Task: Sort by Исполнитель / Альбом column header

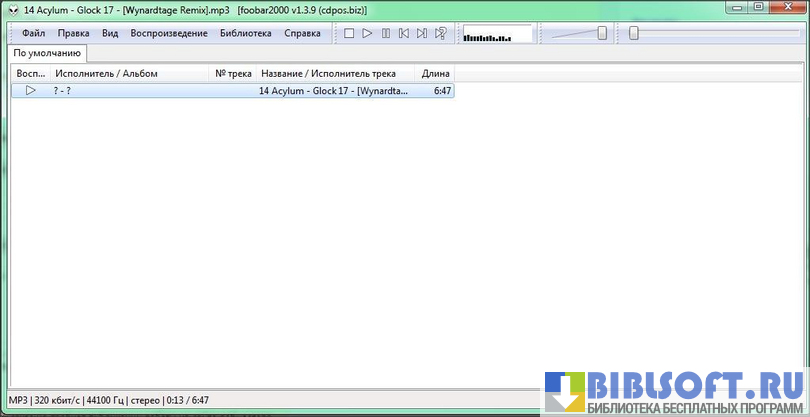Action: click(x=106, y=73)
